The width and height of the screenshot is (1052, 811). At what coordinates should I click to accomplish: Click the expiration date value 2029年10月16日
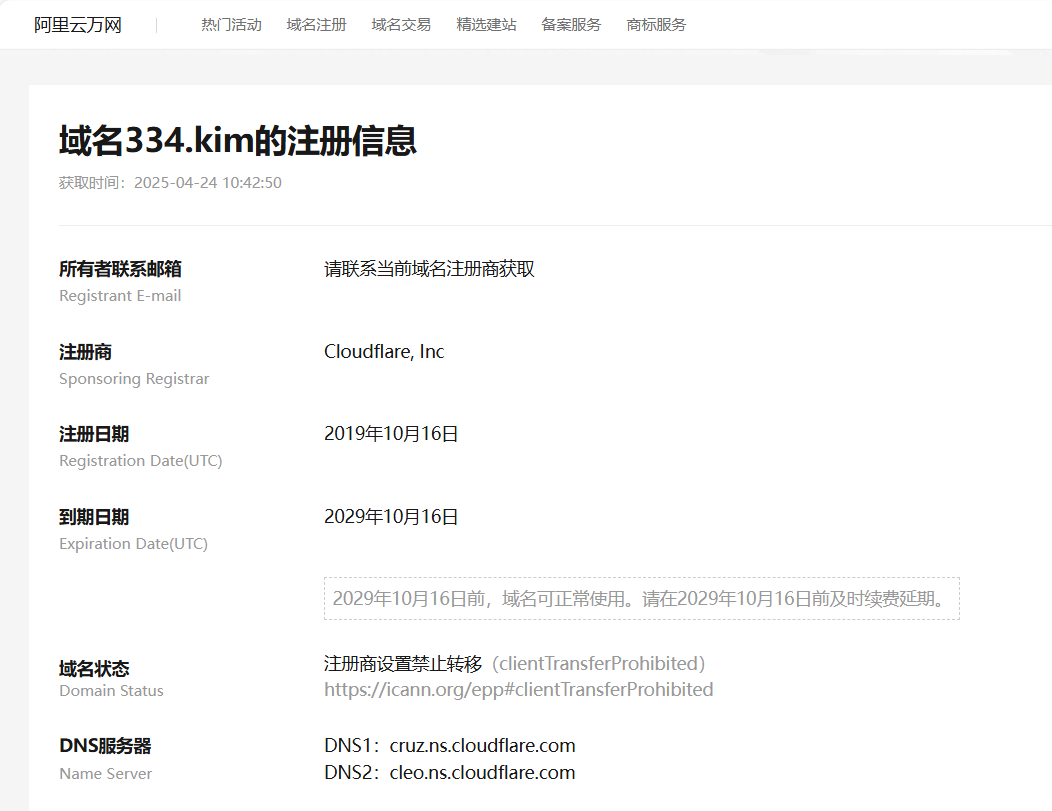pos(391,517)
